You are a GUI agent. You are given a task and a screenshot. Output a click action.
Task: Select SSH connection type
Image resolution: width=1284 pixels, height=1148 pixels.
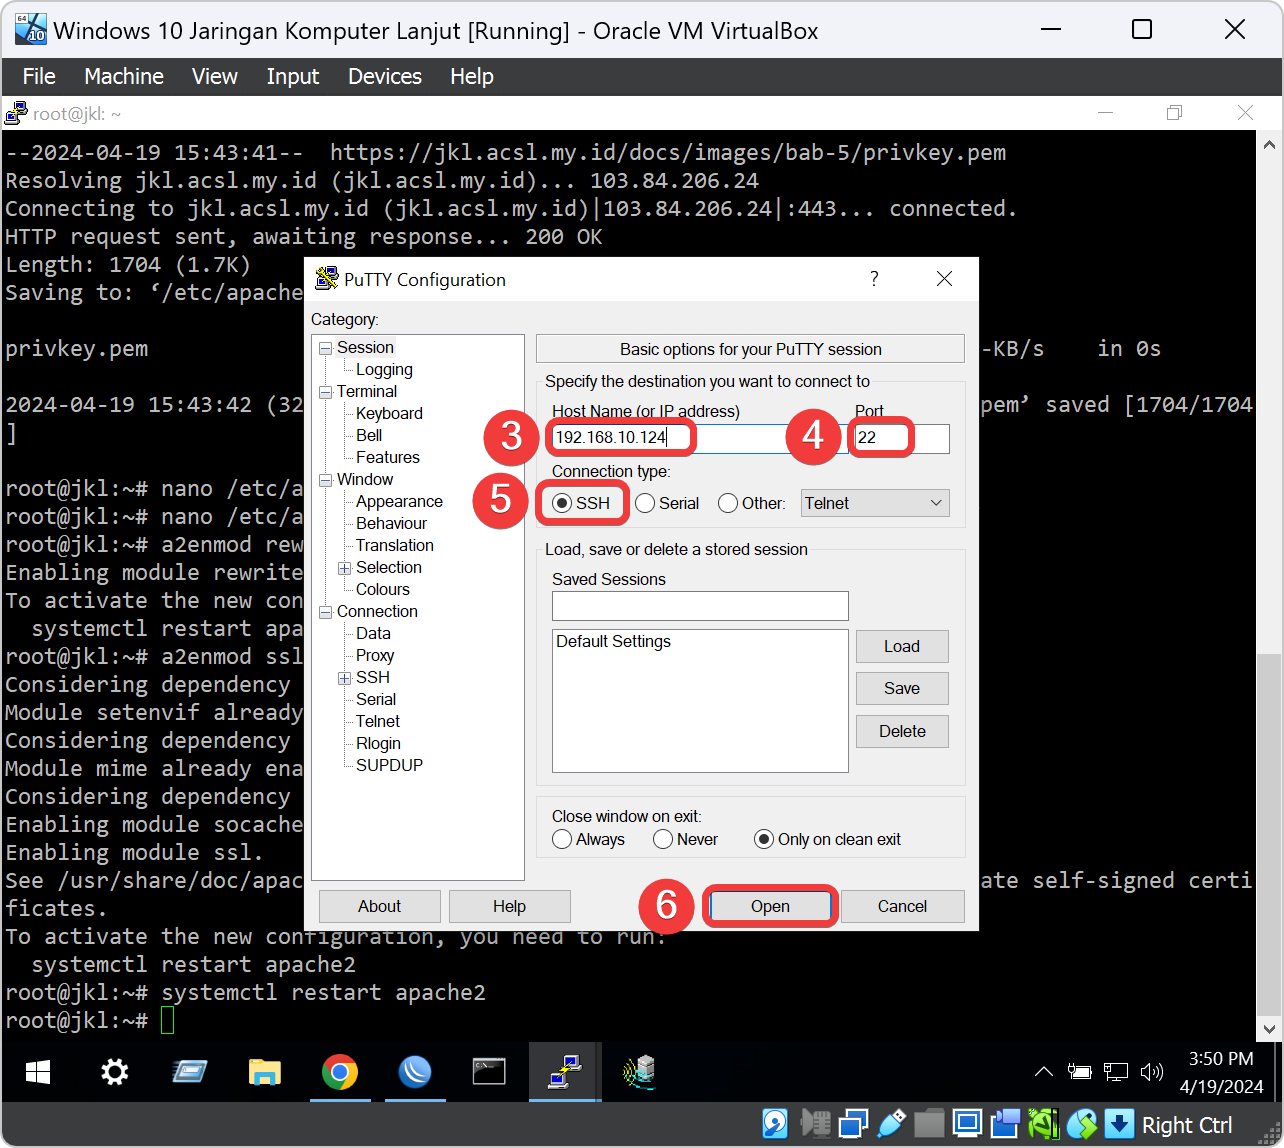pos(582,503)
